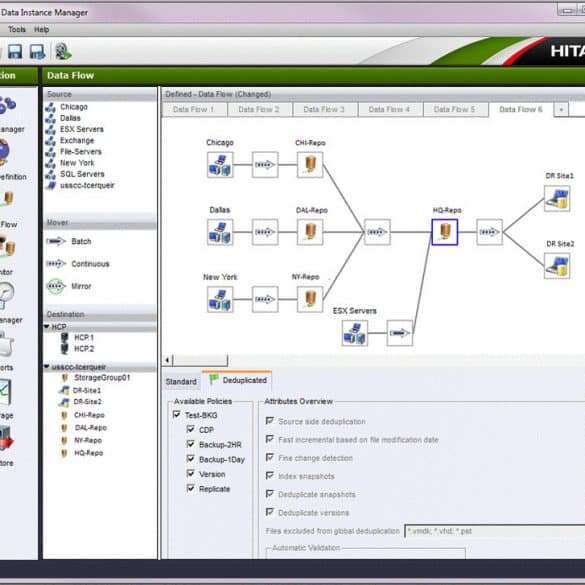Pick the Batch mover icon in Mover panel
The image size is (585, 585).
56,241
